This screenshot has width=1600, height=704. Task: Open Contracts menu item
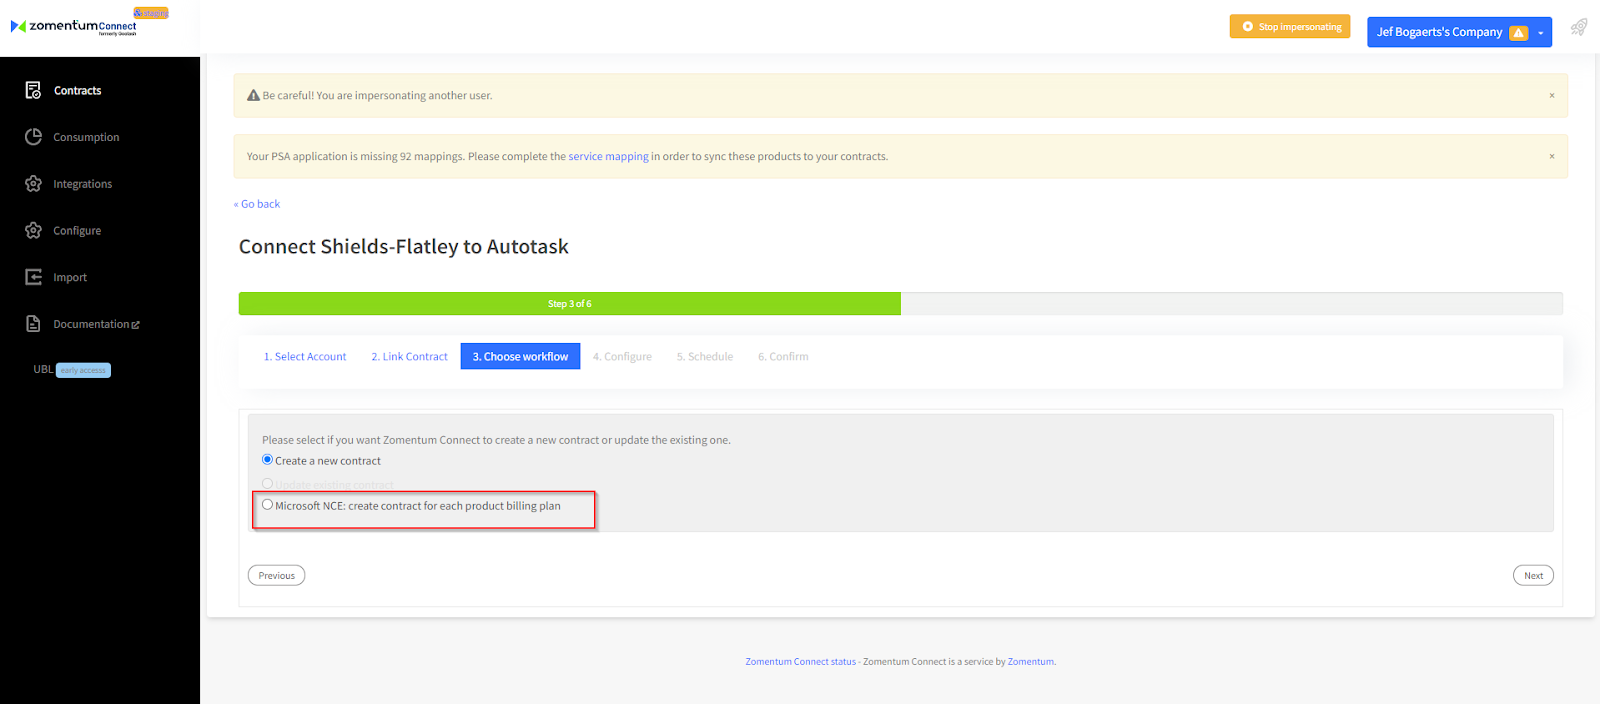[78, 90]
